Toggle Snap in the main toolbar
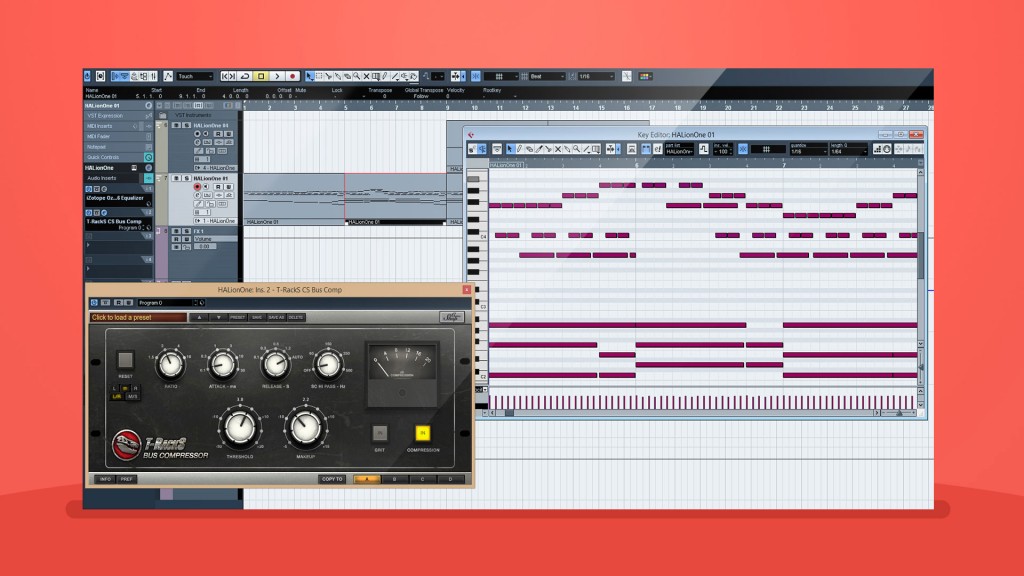 (x=476, y=76)
